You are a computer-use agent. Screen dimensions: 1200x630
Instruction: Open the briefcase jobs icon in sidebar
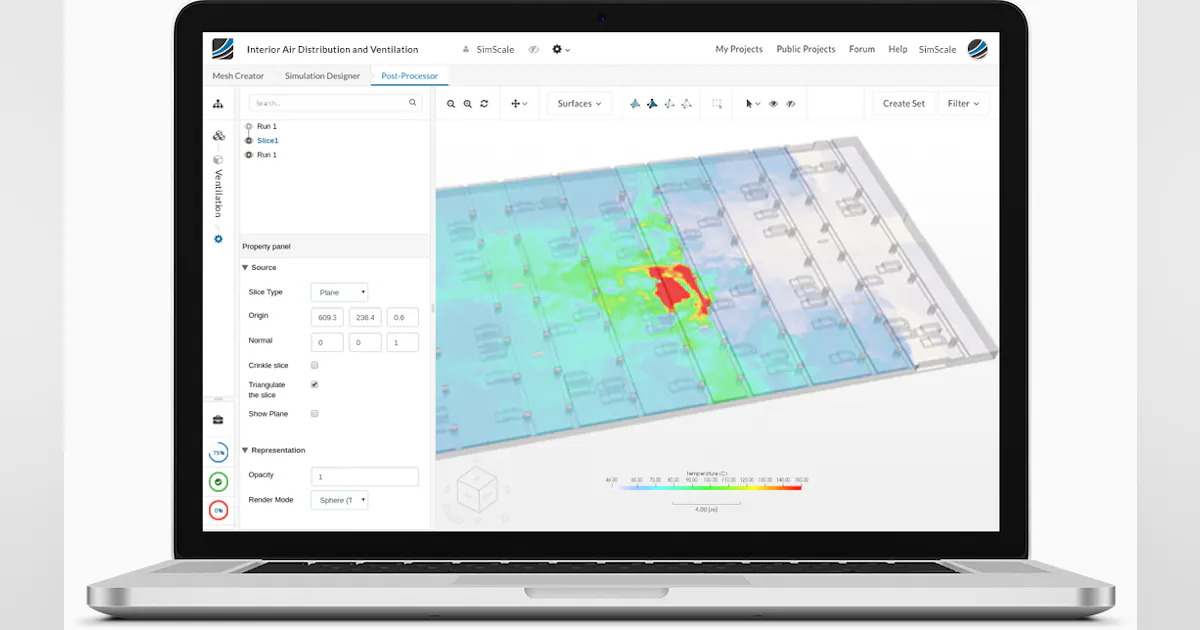tap(218, 420)
